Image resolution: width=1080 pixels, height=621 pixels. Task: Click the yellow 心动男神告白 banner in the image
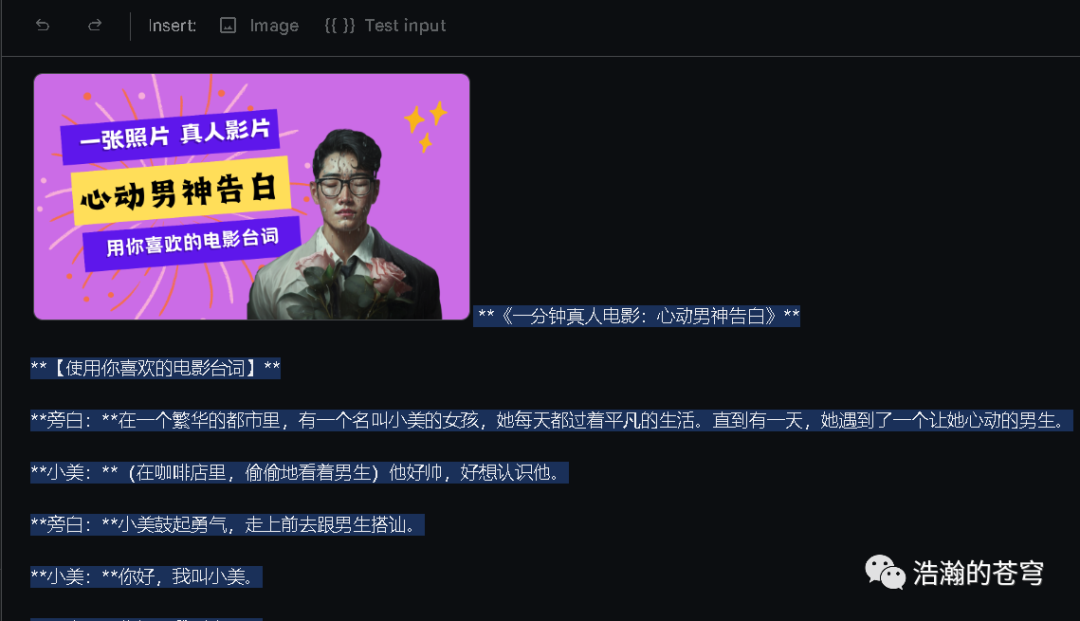pyautogui.click(x=180, y=191)
